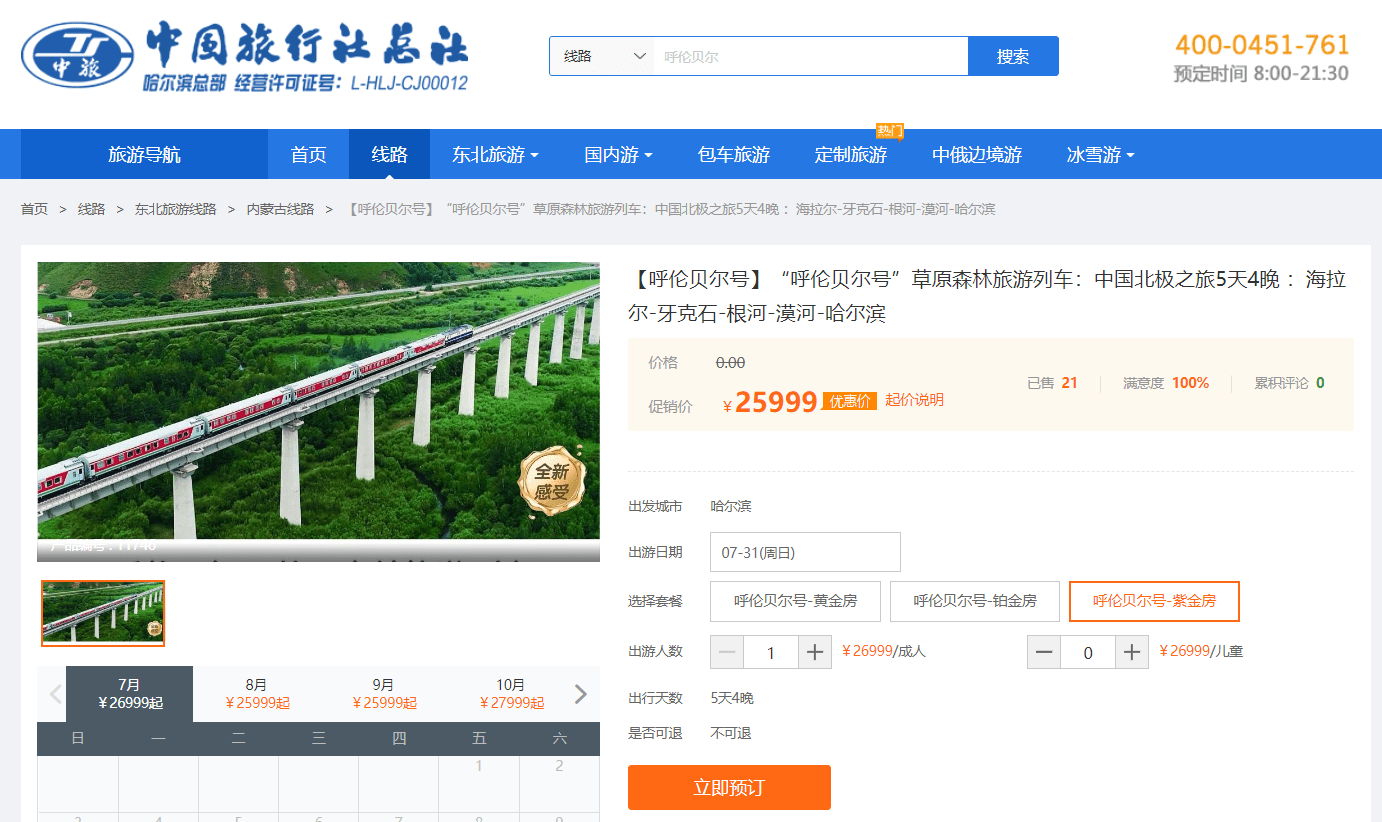Image resolution: width=1382 pixels, height=822 pixels.
Task: Increase the adult traveler count
Action: (815, 652)
